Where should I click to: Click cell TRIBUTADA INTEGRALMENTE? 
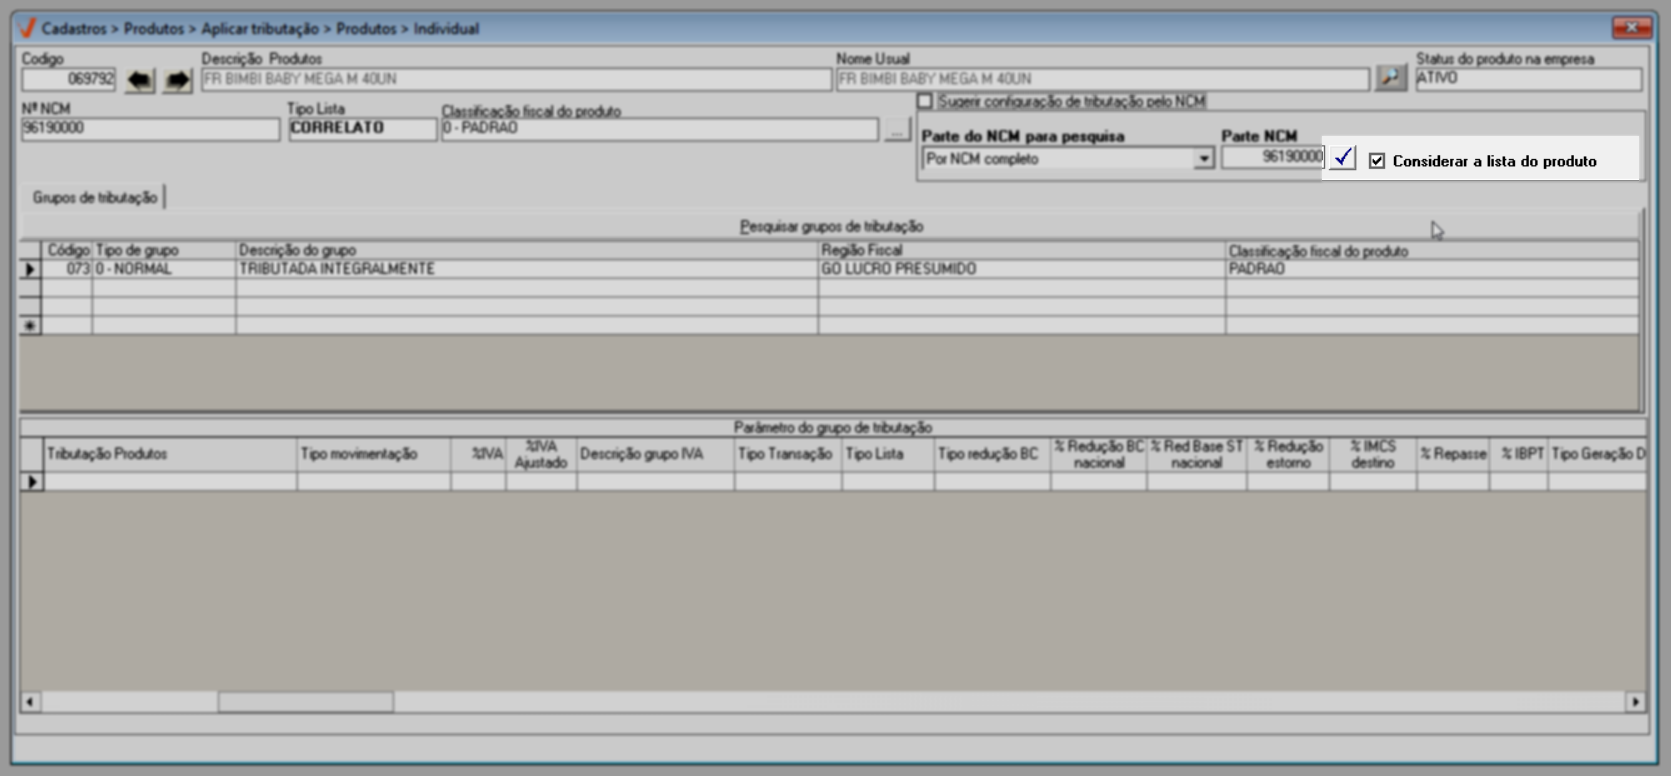pyautogui.click(x=527, y=269)
